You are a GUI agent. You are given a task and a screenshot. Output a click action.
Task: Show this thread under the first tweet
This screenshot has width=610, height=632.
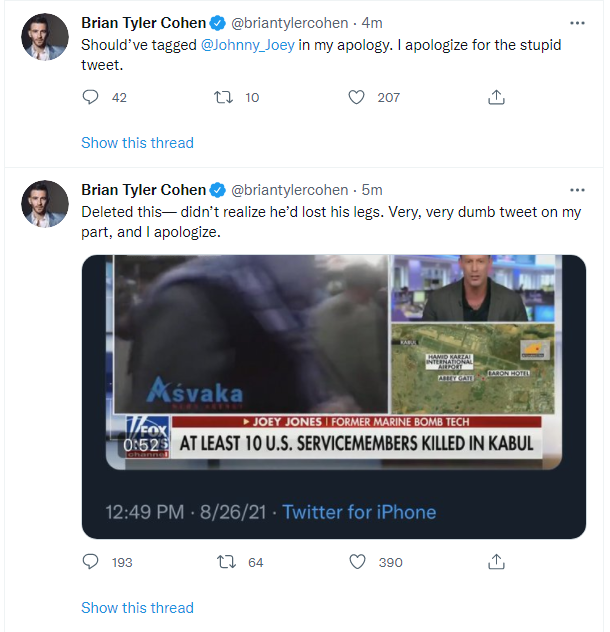(137, 143)
